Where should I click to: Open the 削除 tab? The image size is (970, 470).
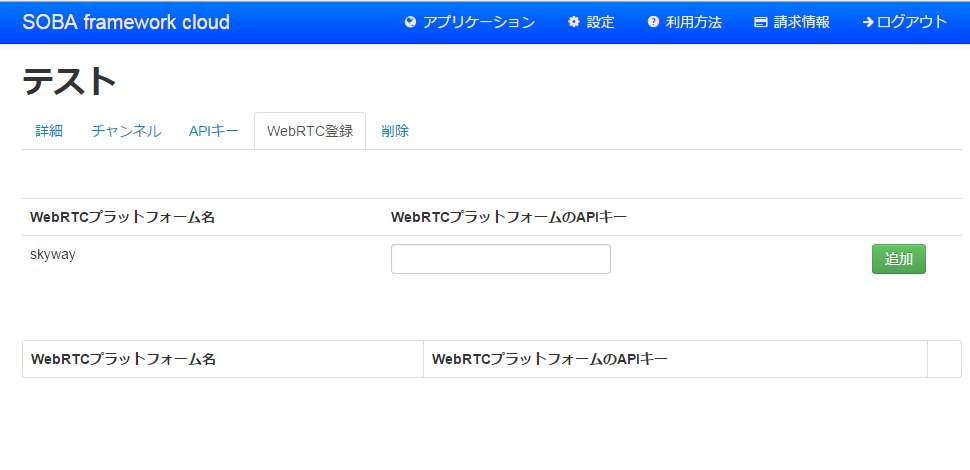point(395,131)
